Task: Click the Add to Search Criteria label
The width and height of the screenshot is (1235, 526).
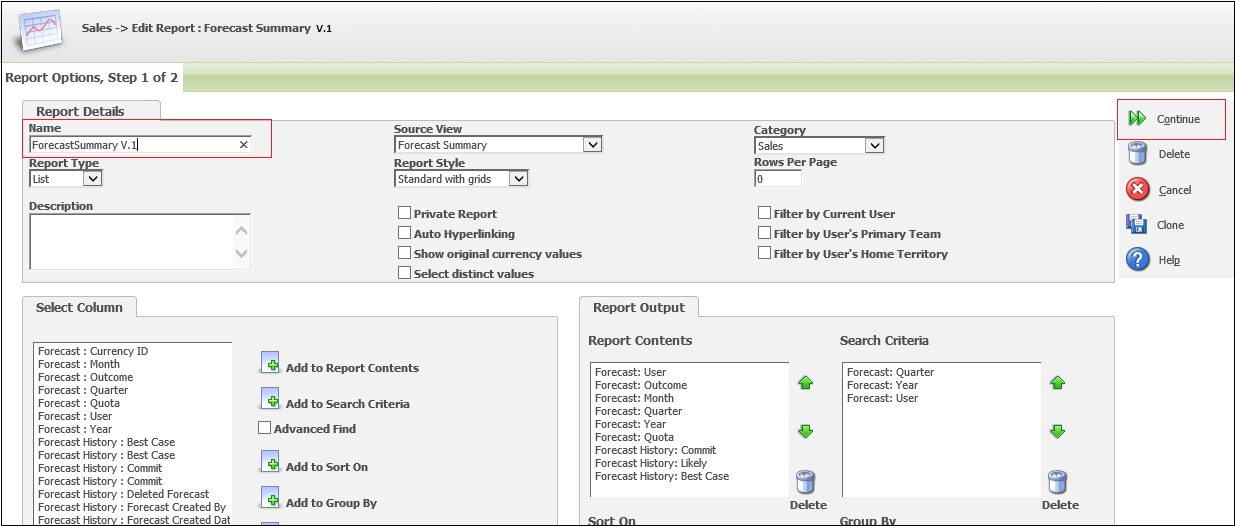Action: 348,404
